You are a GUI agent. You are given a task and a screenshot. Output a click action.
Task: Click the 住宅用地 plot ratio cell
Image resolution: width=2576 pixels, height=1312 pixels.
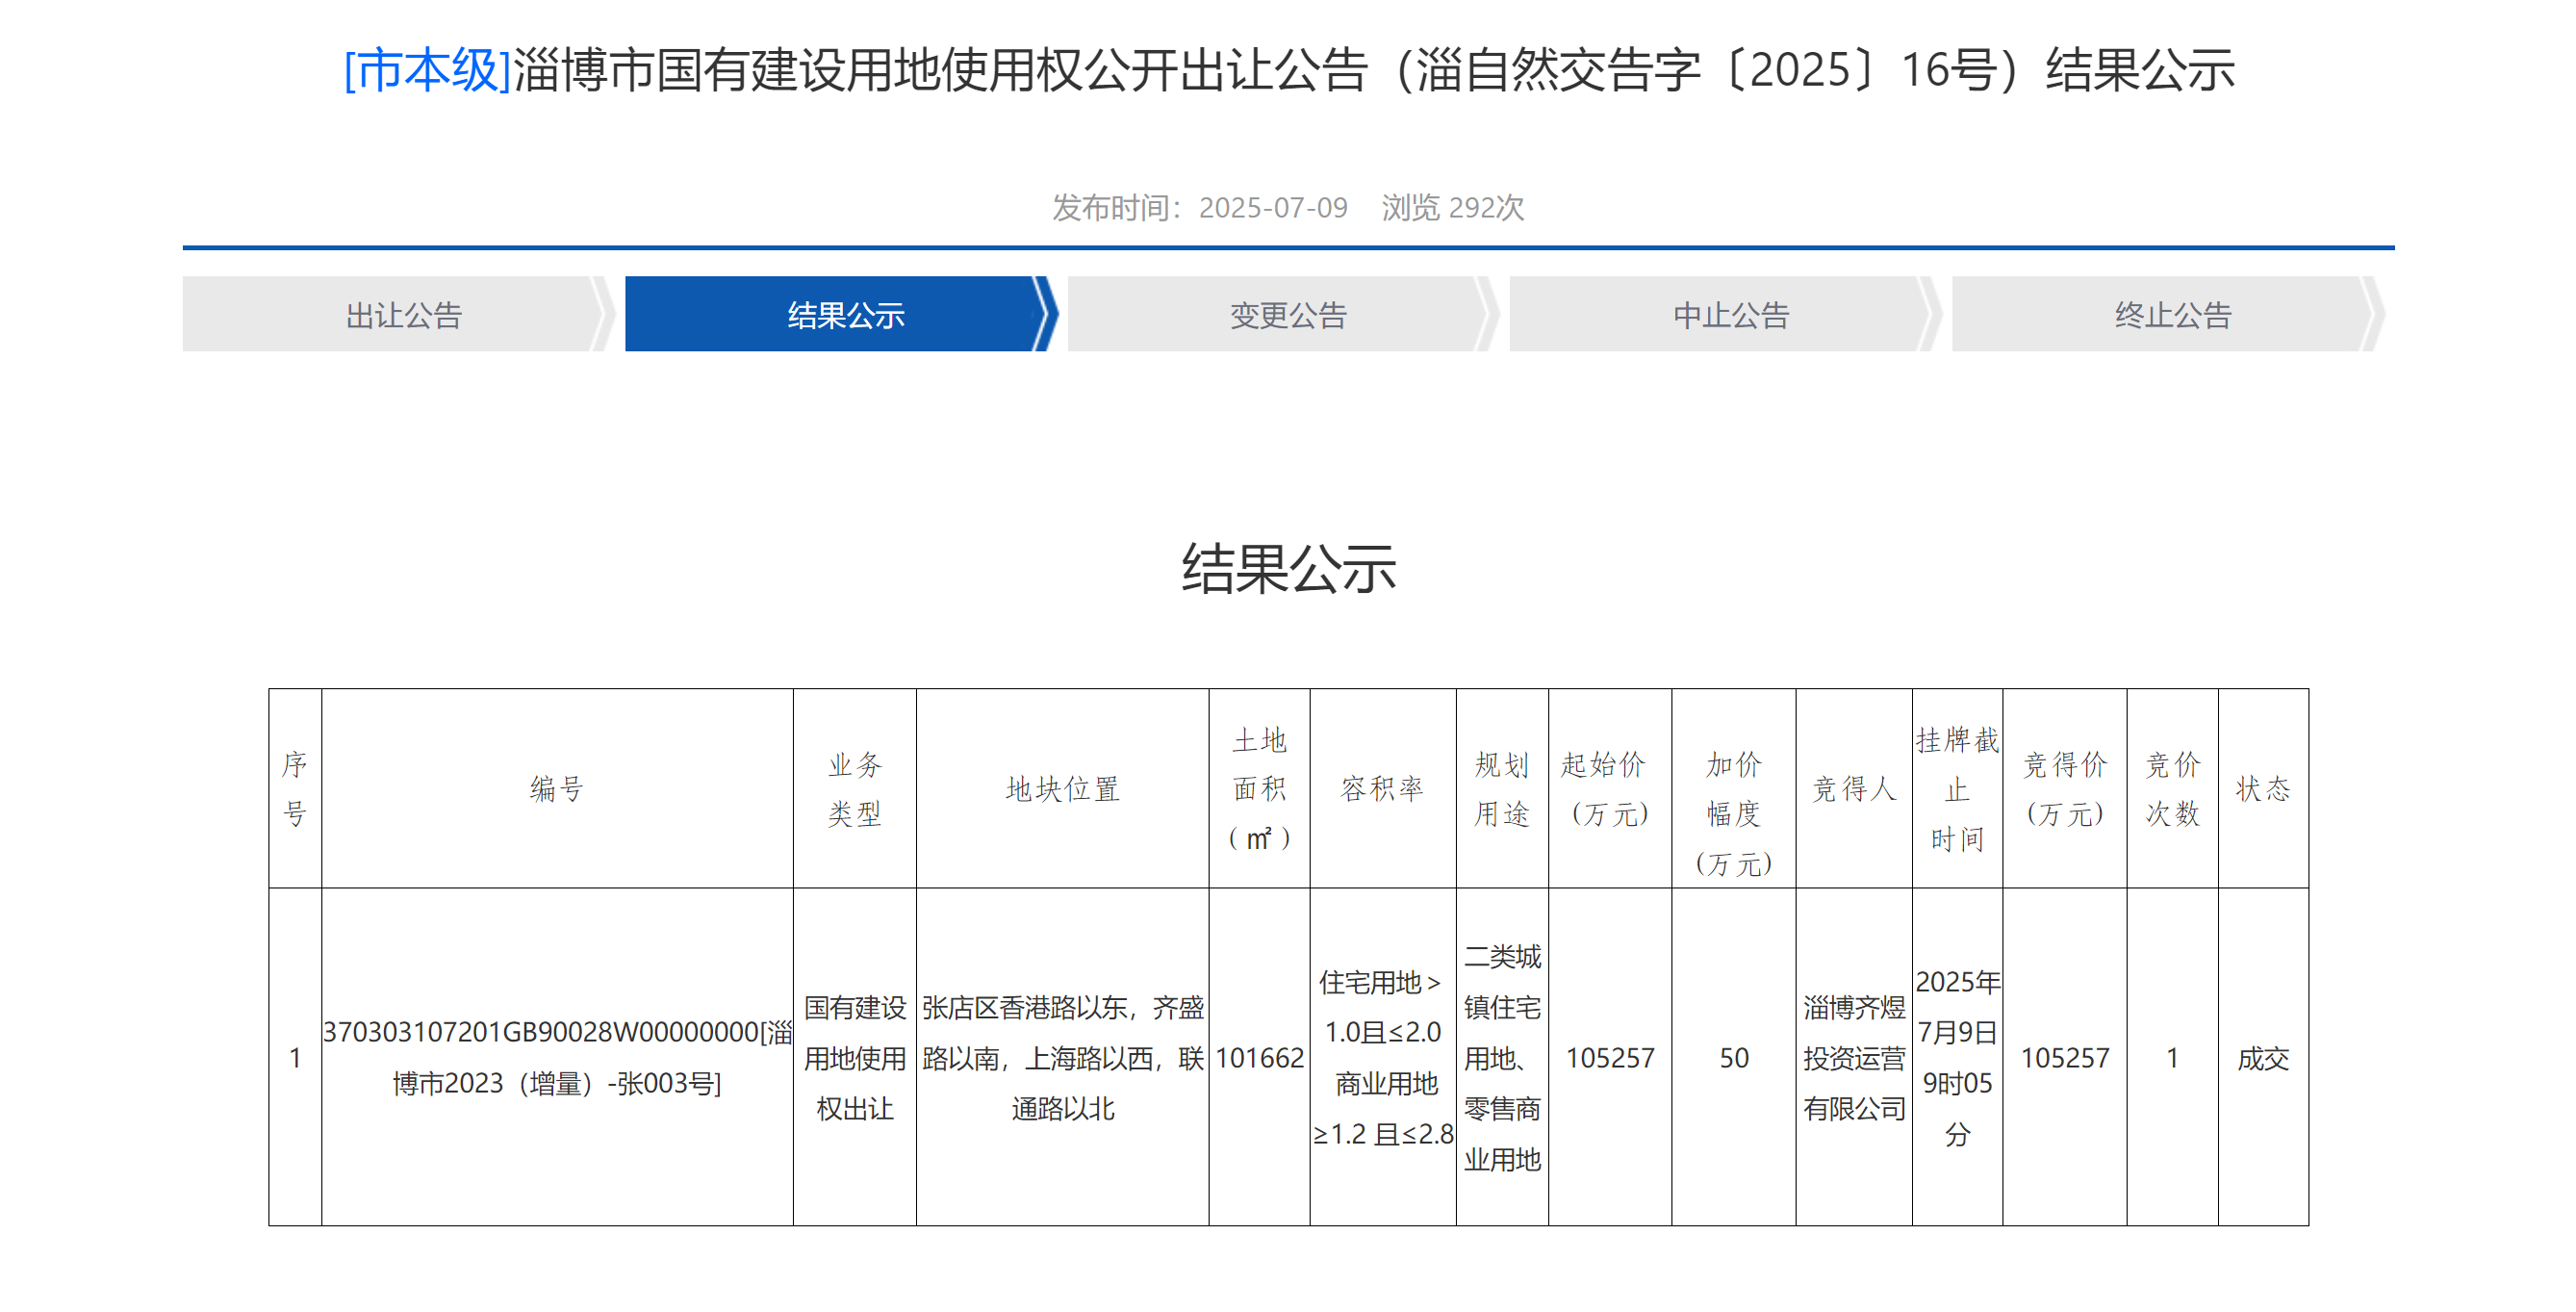click(1383, 1058)
